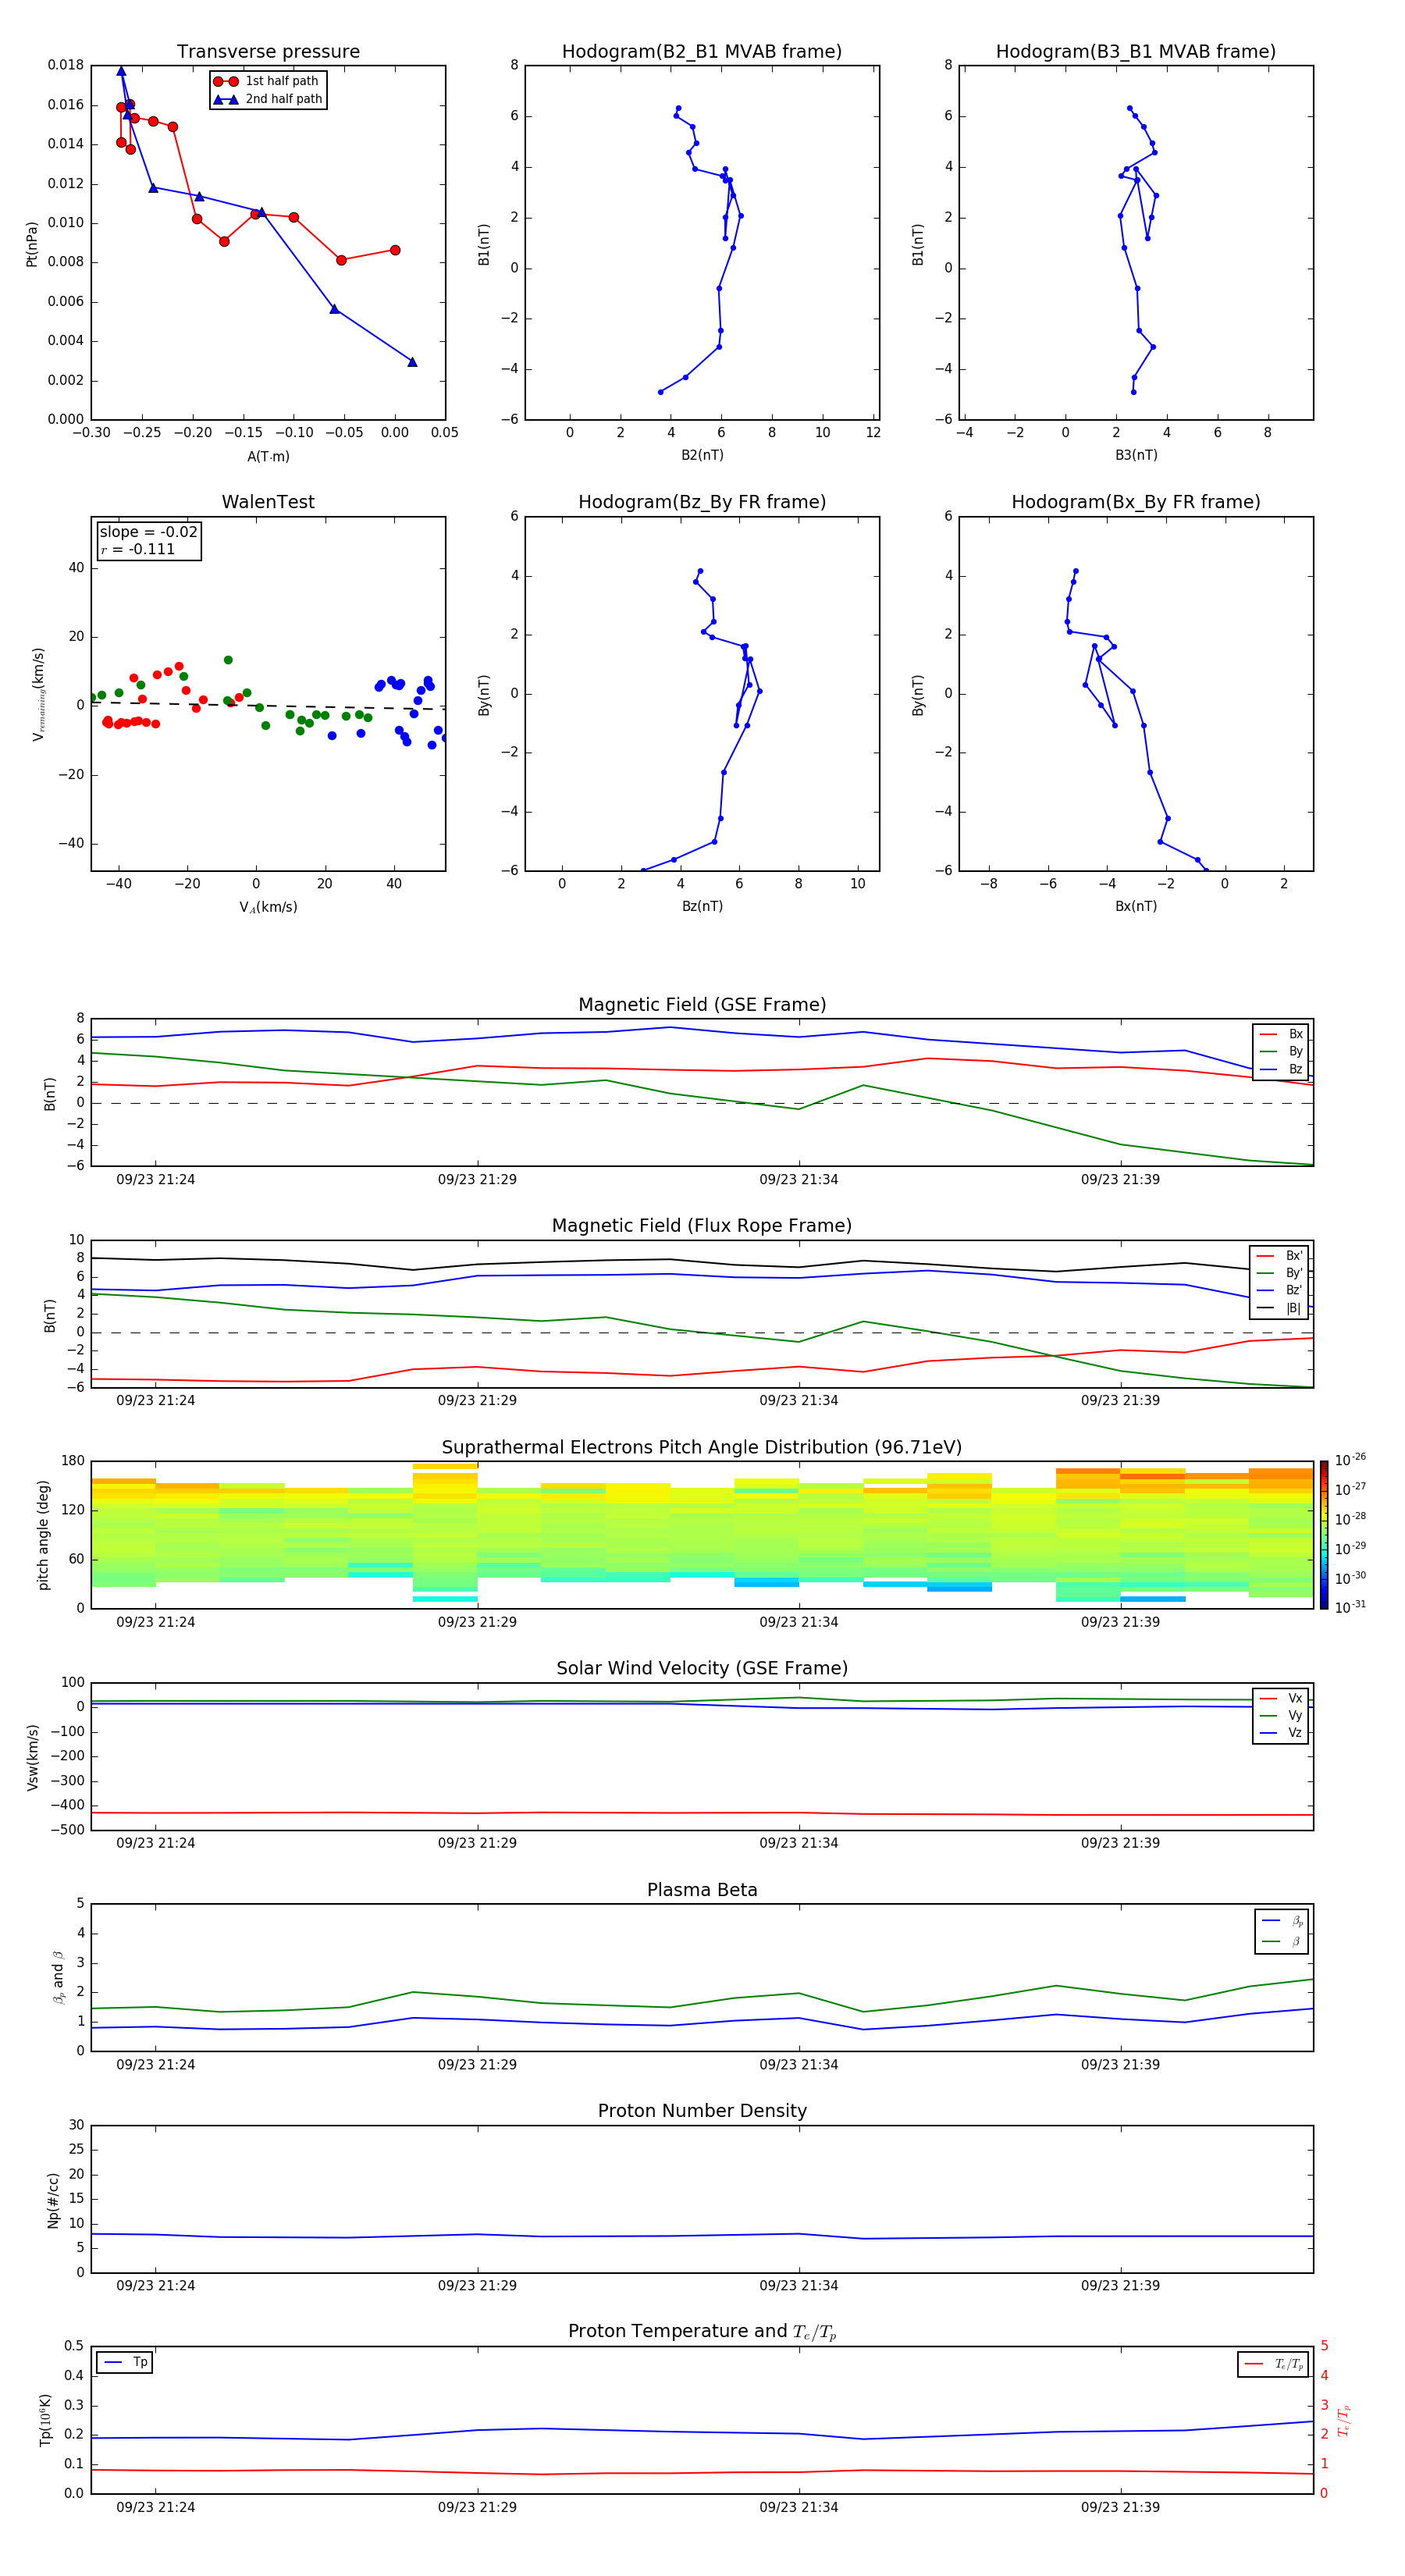1405x2576 pixels.
Task: Click the 'Plasma Beta' plot title
Action: pyautogui.click(x=702, y=1890)
